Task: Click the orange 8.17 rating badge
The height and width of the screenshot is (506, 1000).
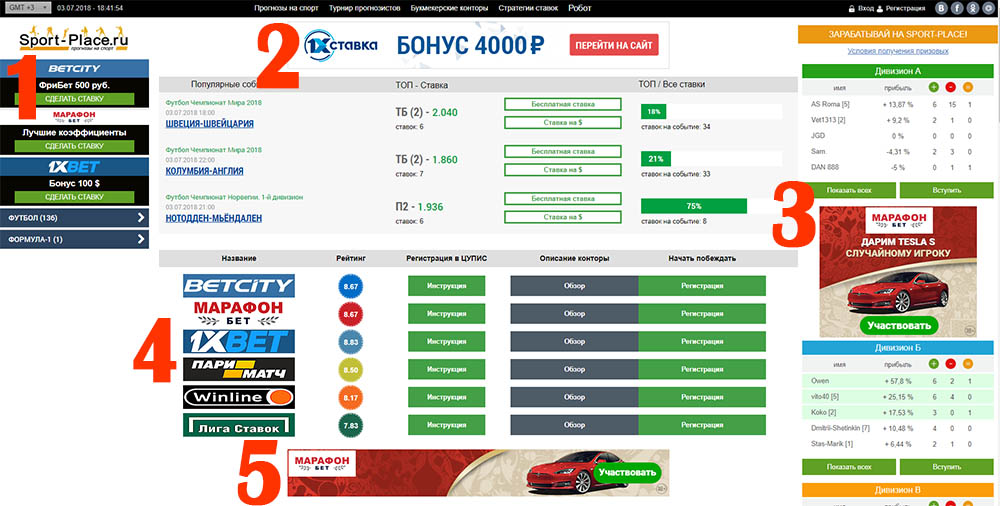Action: [350, 398]
